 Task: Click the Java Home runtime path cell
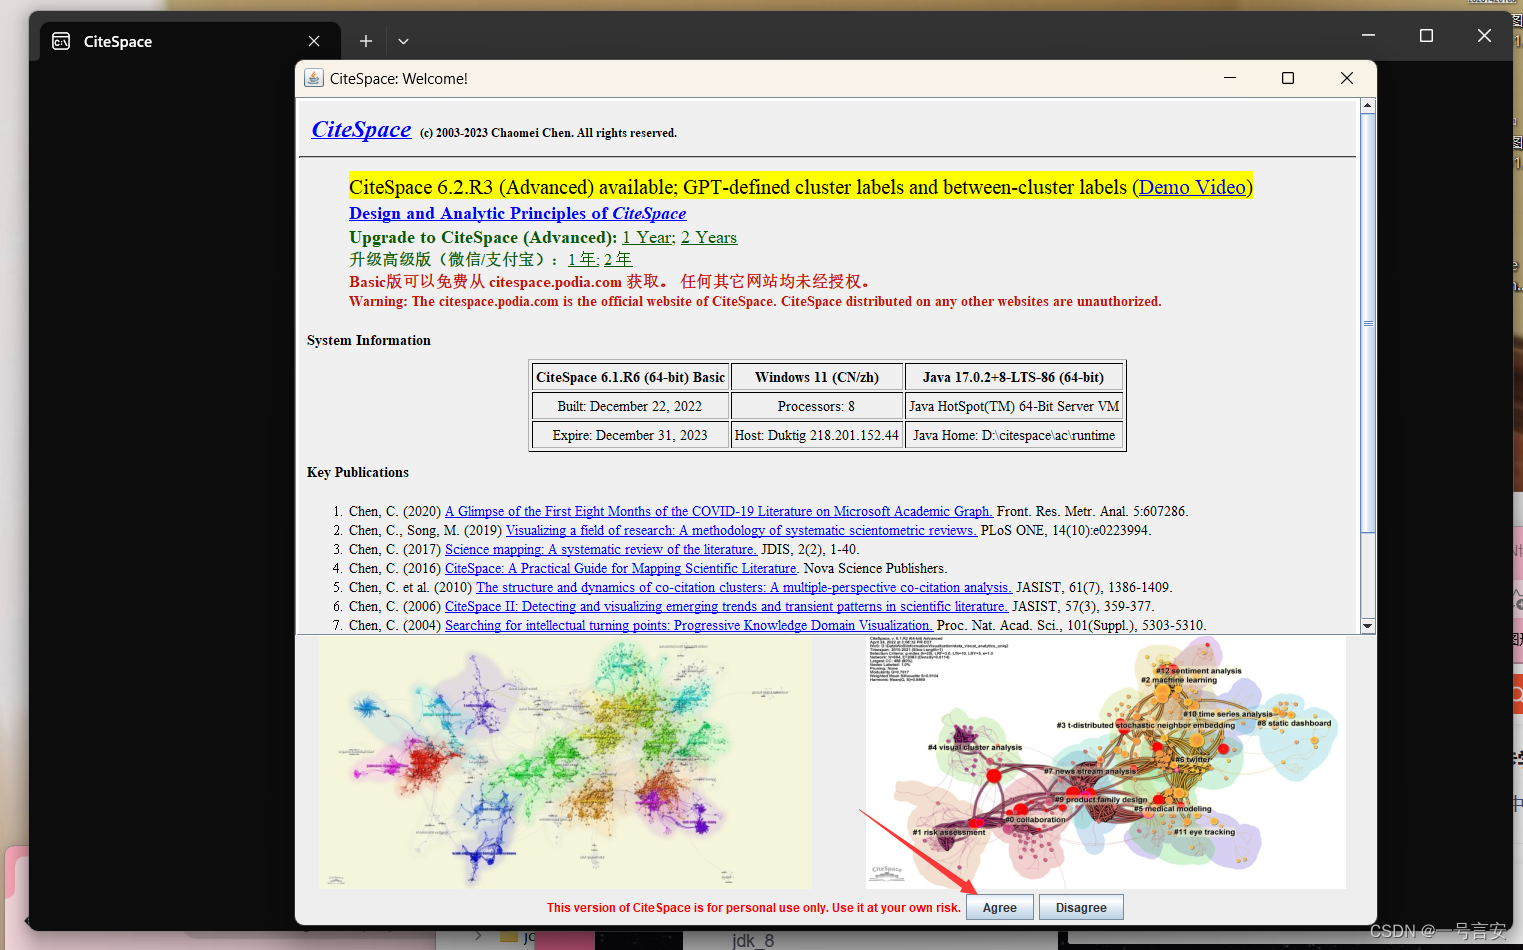pos(1013,435)
